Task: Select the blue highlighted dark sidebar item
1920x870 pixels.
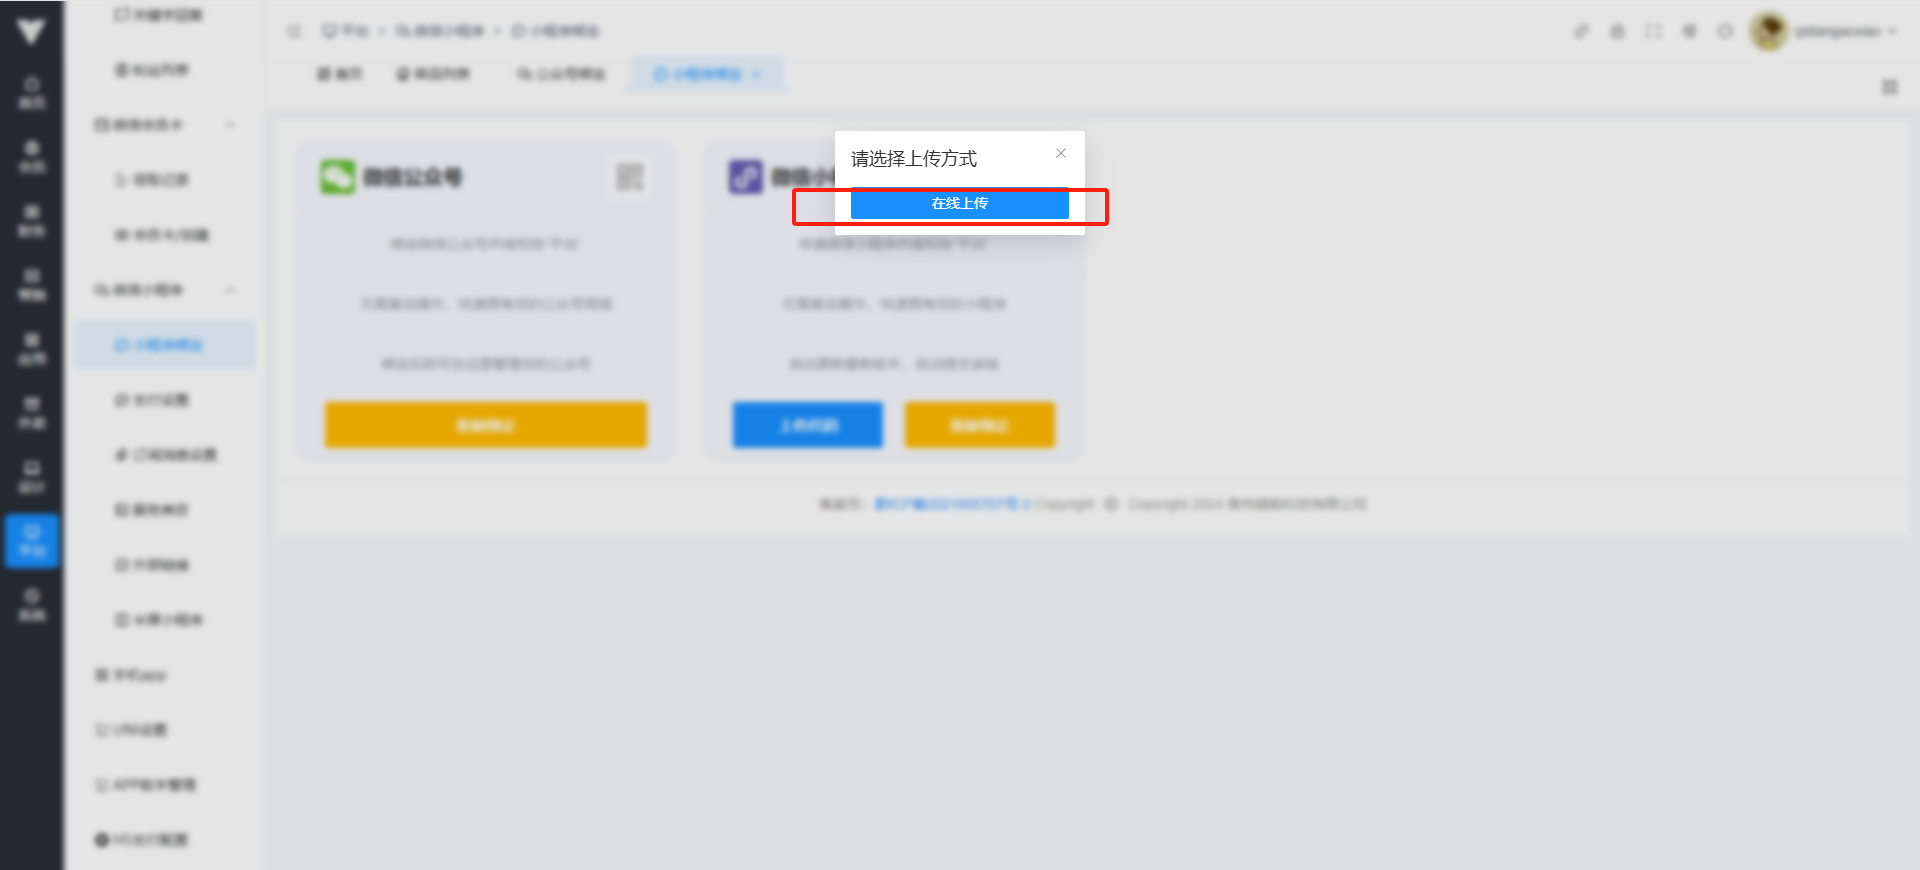Action: click(32, 541)
